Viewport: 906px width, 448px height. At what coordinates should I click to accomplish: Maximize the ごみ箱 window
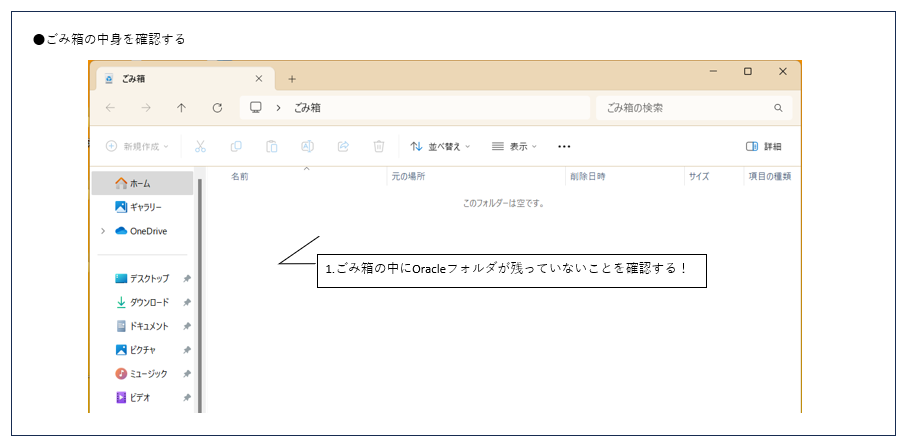(x=748, y=71)
